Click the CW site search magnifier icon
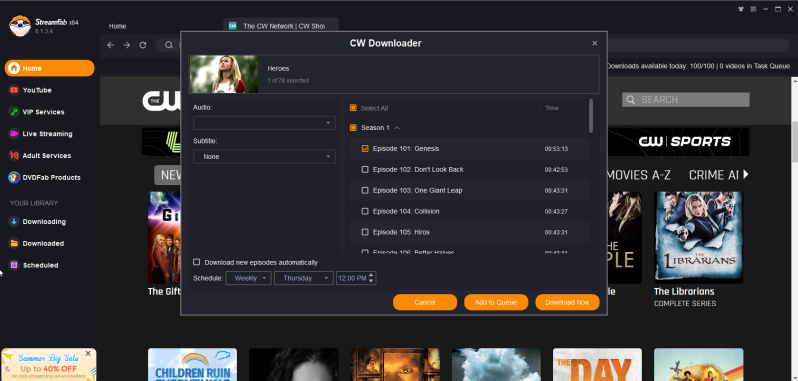This screenshot has width=798, height=381. (x=631, y=100)
